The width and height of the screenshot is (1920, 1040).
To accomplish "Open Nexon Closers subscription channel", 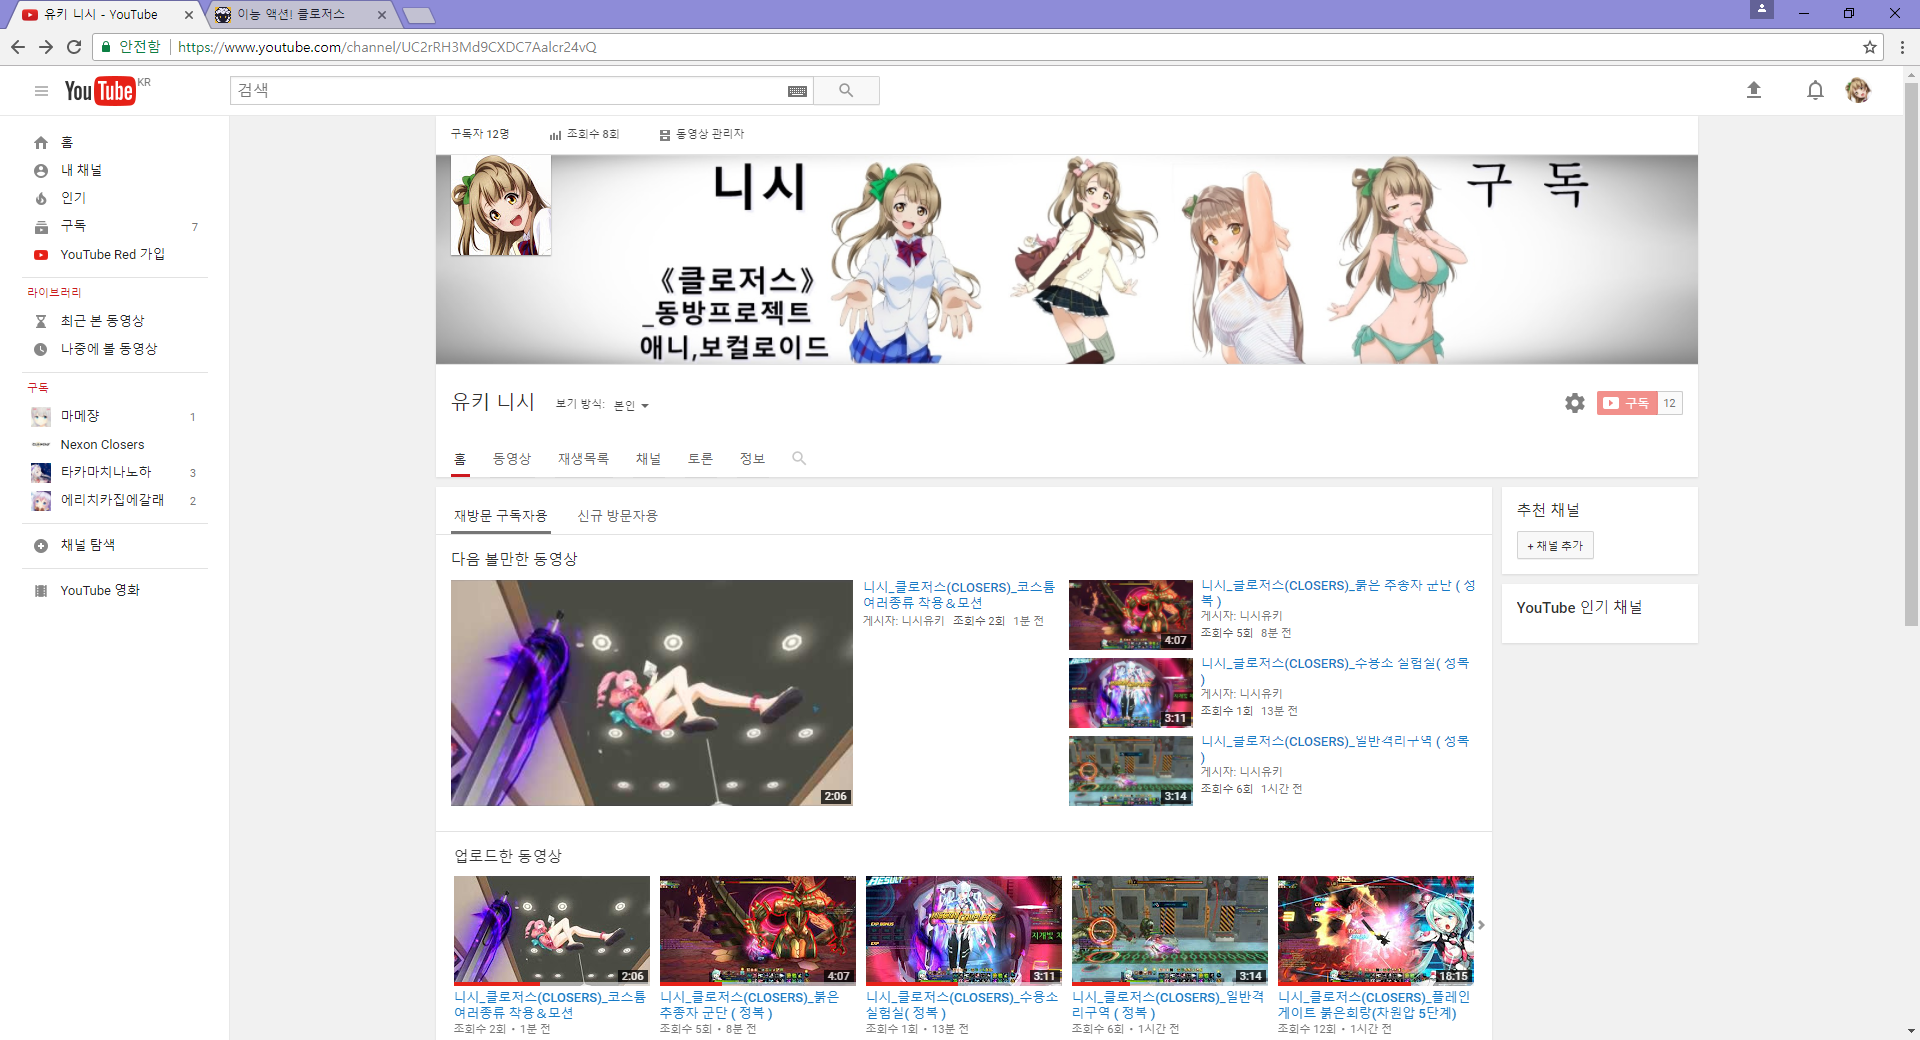I will click(102, 444).
